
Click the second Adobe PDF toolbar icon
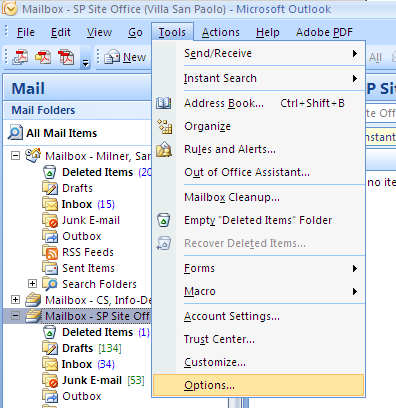43,57
